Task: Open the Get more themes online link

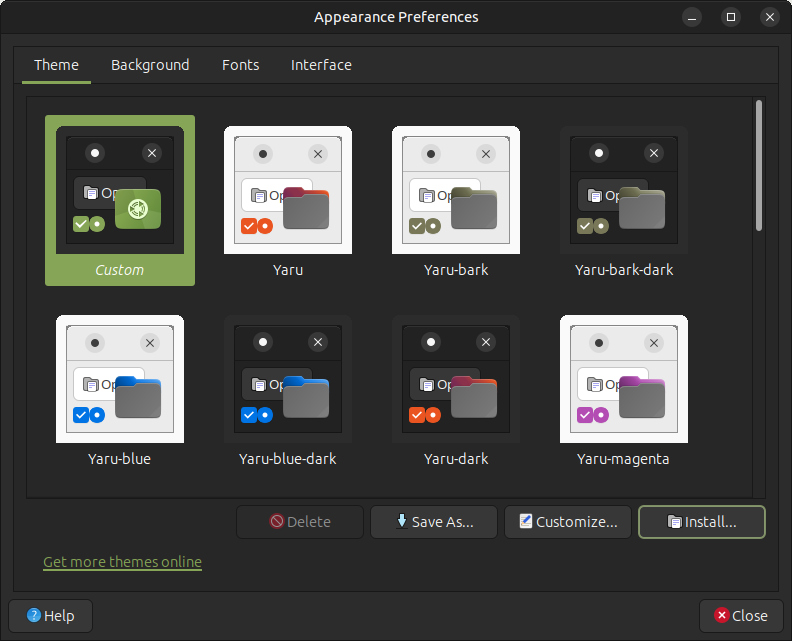Action: [x=122, y=562]
